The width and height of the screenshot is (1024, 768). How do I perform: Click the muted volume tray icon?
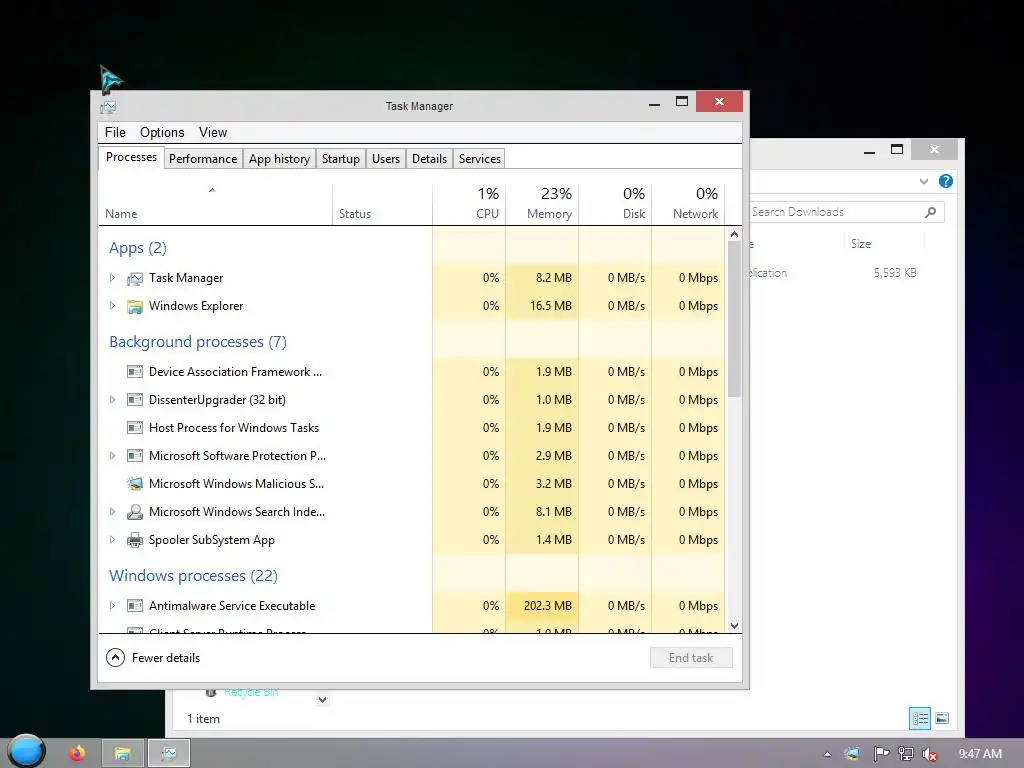point(930,754)
